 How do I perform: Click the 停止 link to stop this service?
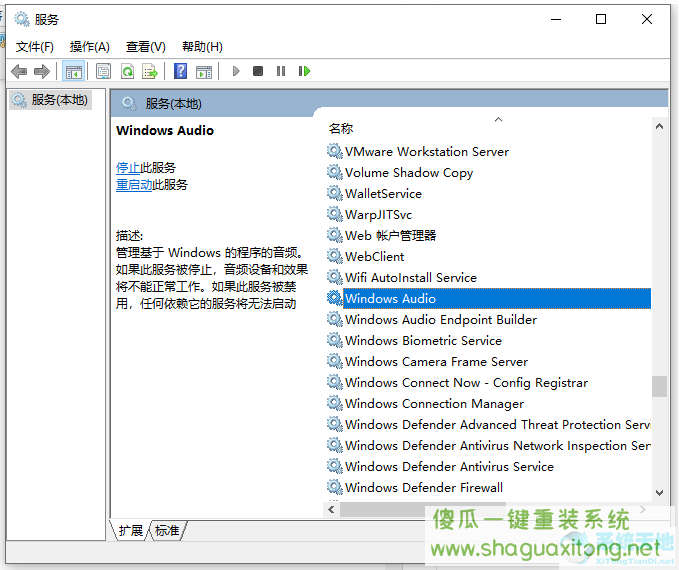pos(128,168)
